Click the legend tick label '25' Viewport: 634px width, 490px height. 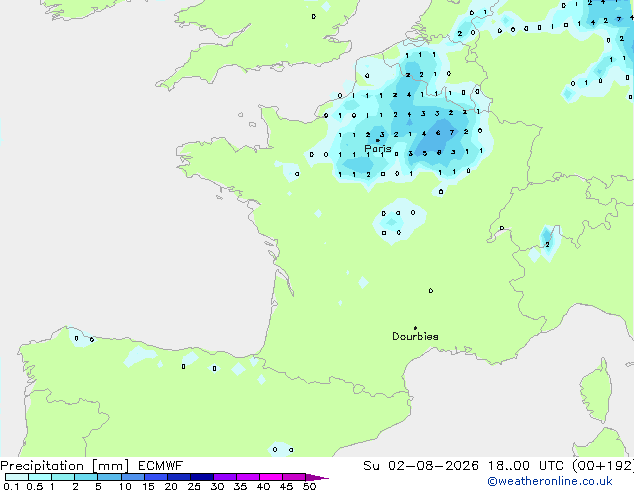point(194,486)
